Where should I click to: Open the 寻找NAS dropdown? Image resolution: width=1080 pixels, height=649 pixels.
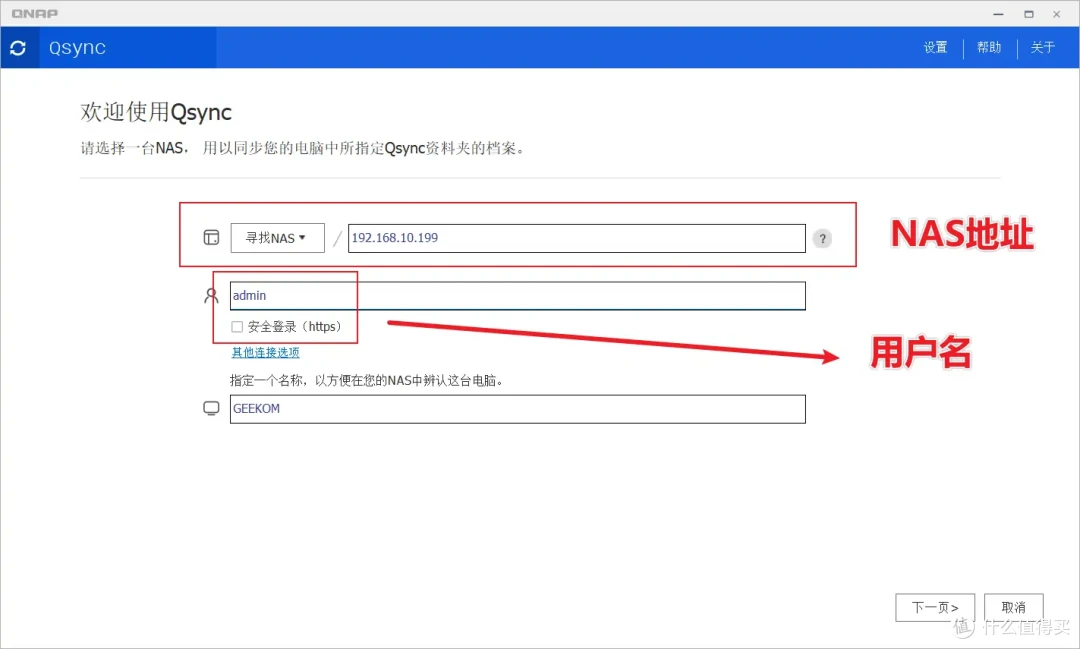tap(278, 238)
